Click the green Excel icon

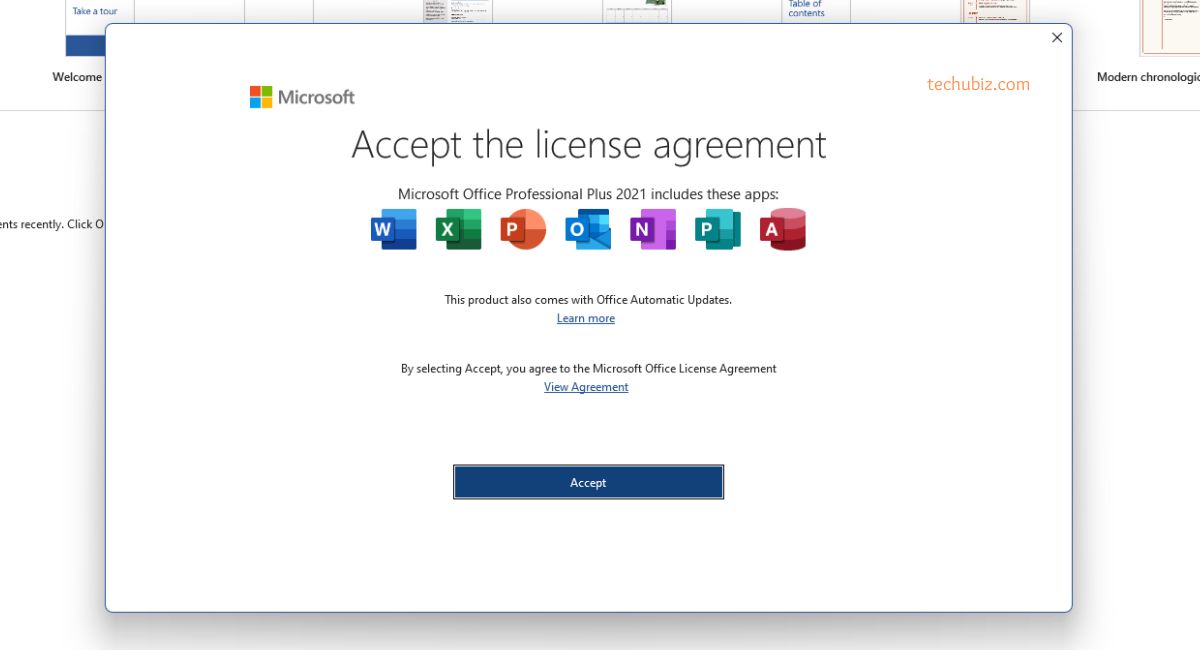click(x=458, y=229)
